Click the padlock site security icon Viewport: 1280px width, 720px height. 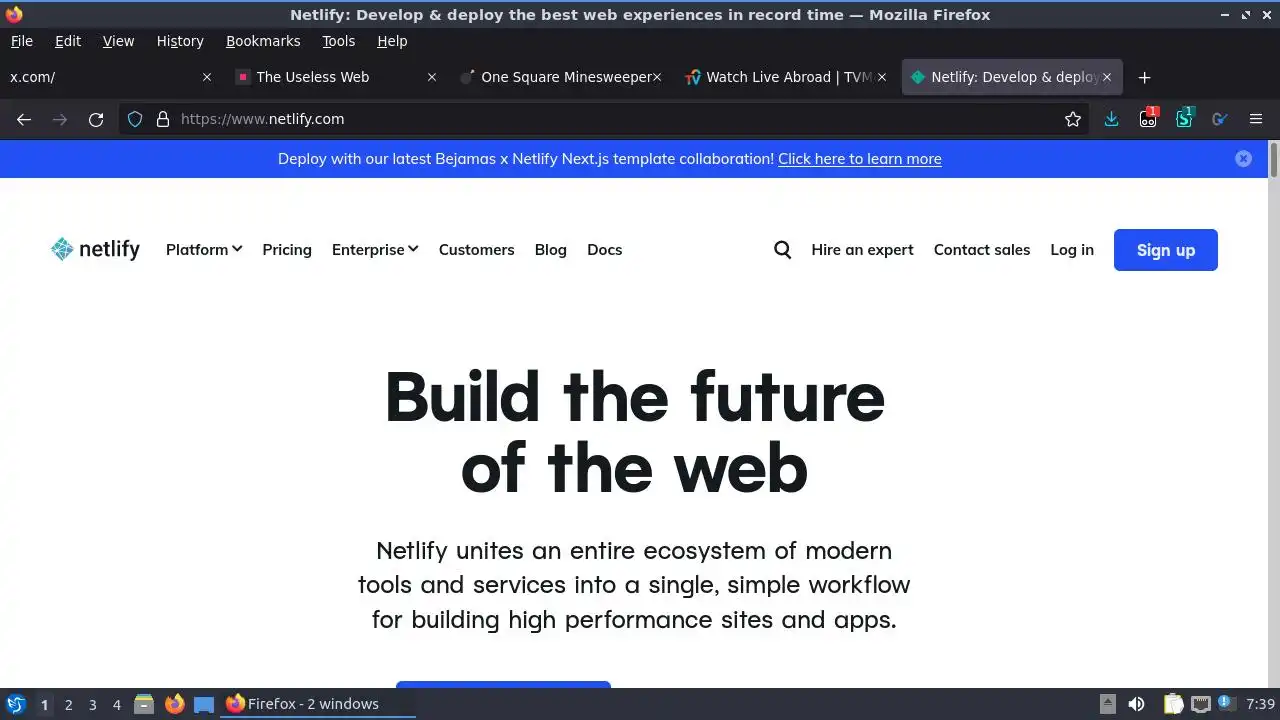tap(163, 119)
